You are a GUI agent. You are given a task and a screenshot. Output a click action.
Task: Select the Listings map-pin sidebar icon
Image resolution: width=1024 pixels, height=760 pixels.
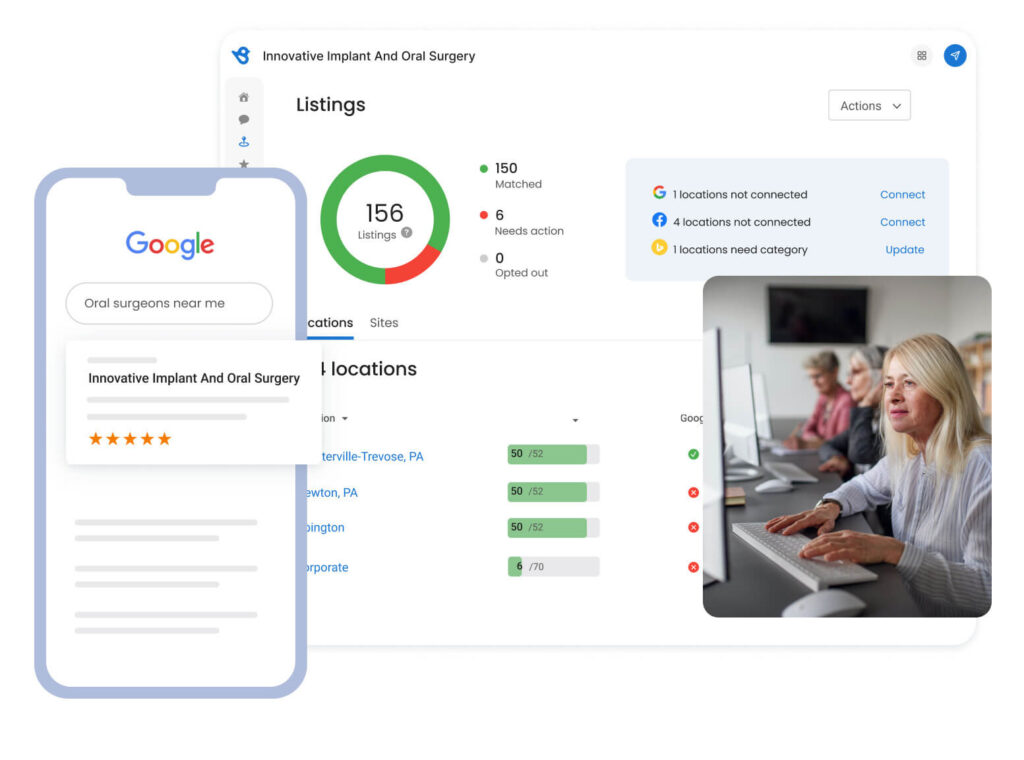tap(244, 142)
